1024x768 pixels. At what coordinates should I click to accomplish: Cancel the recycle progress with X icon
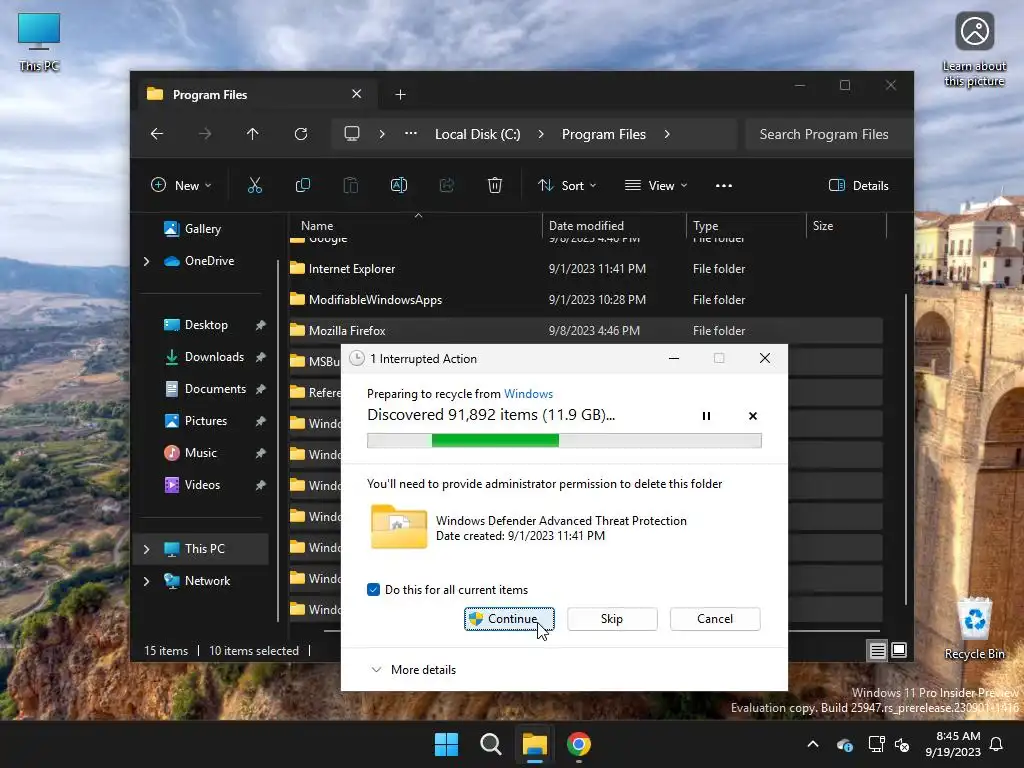752,416
